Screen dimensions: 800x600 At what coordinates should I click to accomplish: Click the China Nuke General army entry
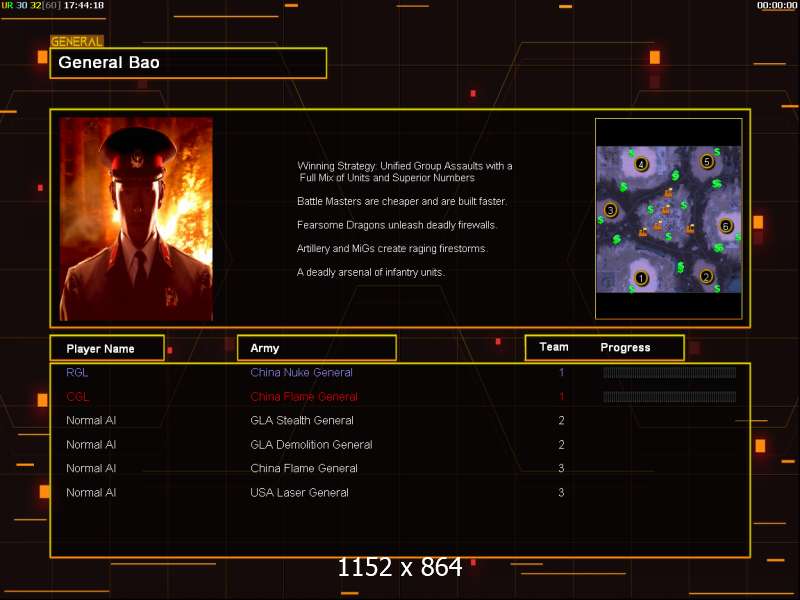[302, 372]
